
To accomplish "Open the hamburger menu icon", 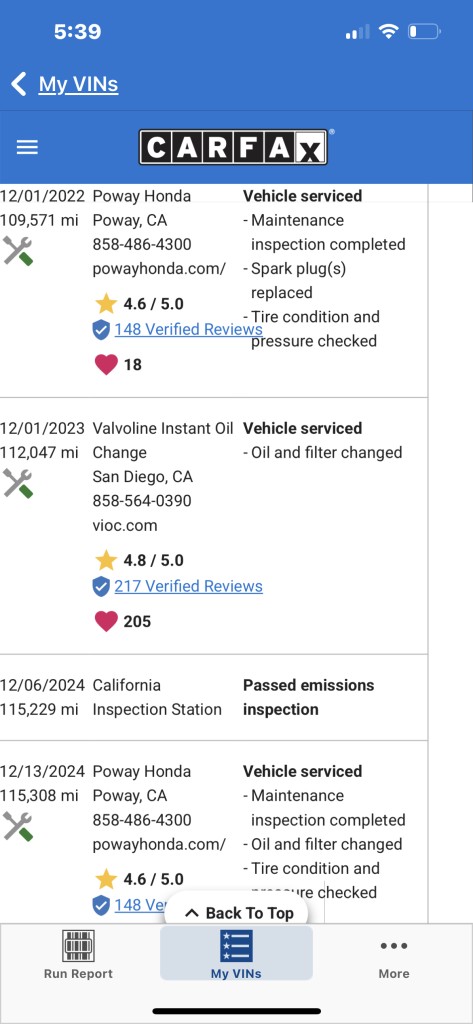I will click(27, 148).
